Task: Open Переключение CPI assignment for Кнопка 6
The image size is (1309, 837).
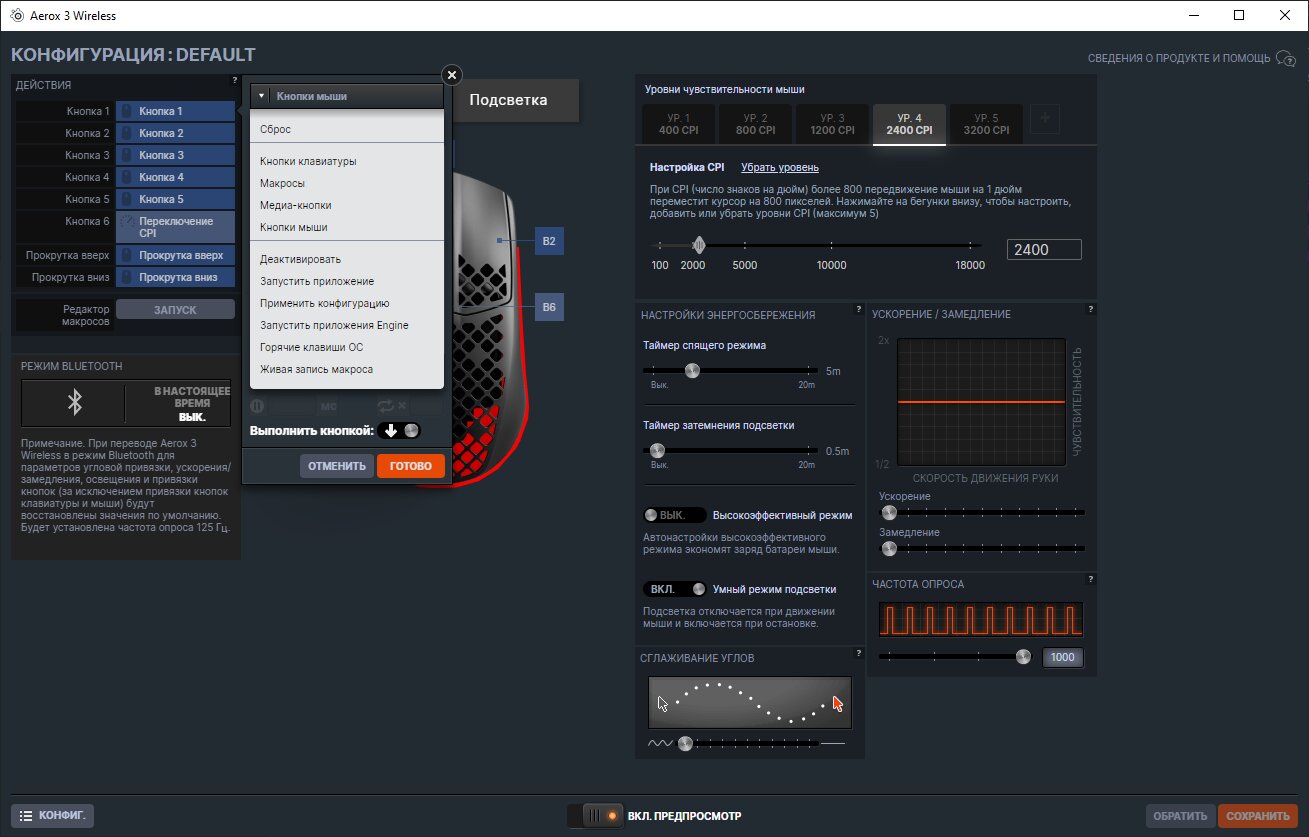Action: 175,227
